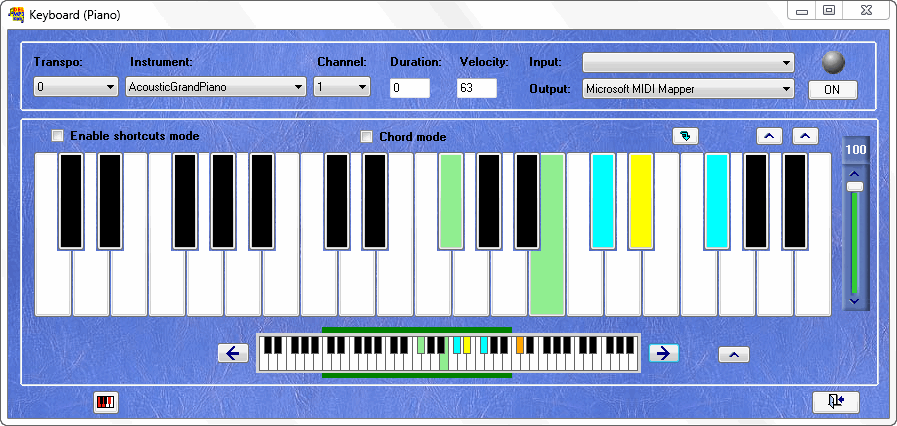Minimize the Keyboard (Piano) window

coord(801,11)
